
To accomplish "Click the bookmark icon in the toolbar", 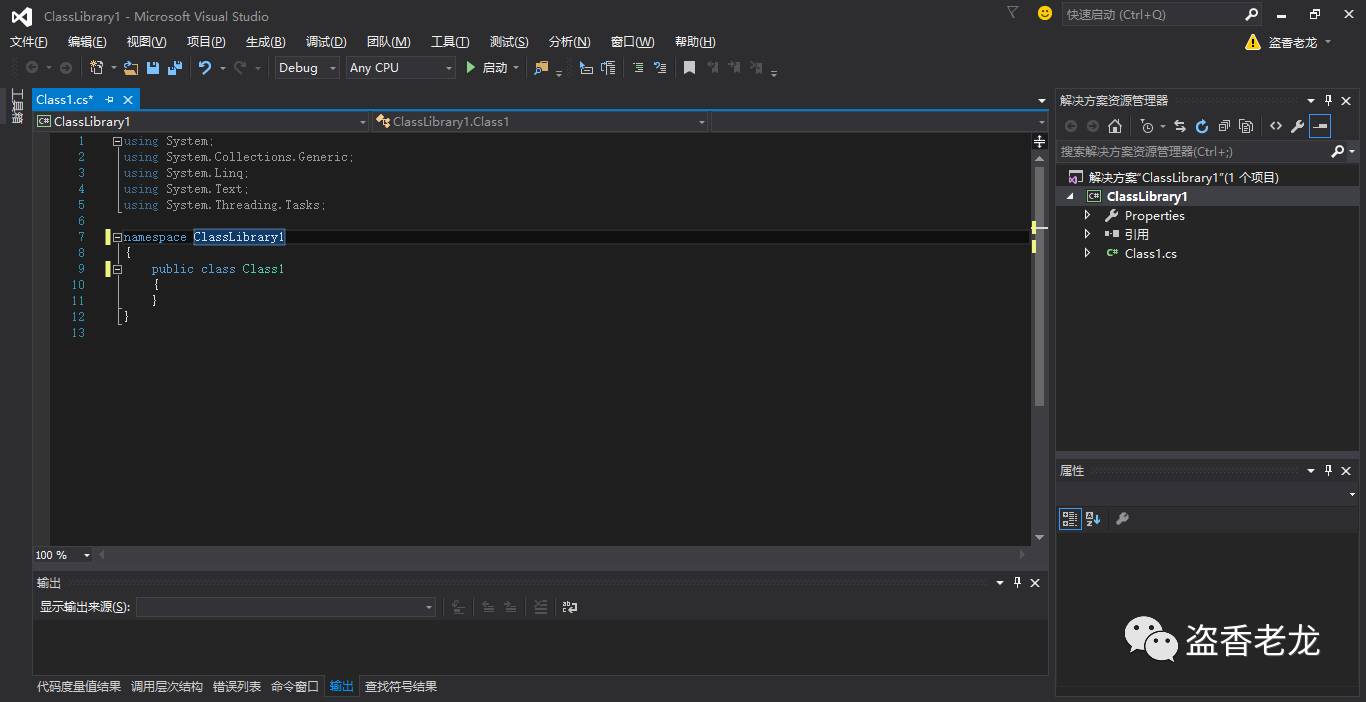I will [689, 68].
